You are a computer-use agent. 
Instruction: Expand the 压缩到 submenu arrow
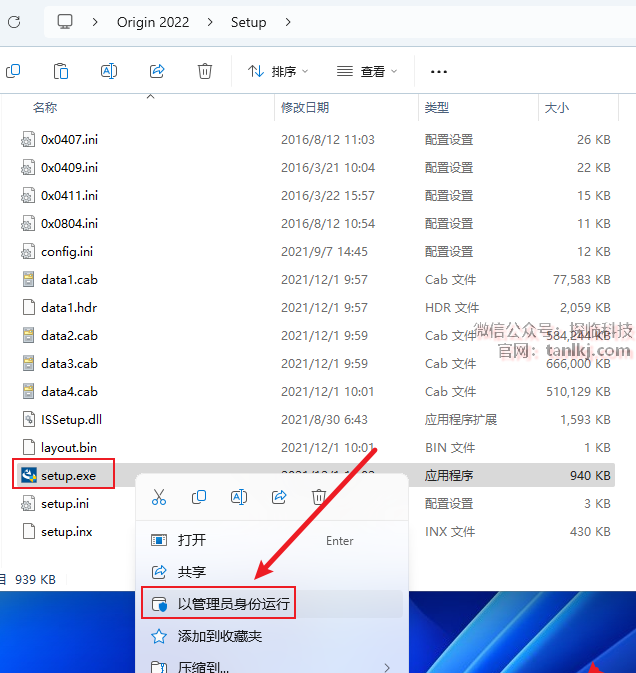coord(387,667)
